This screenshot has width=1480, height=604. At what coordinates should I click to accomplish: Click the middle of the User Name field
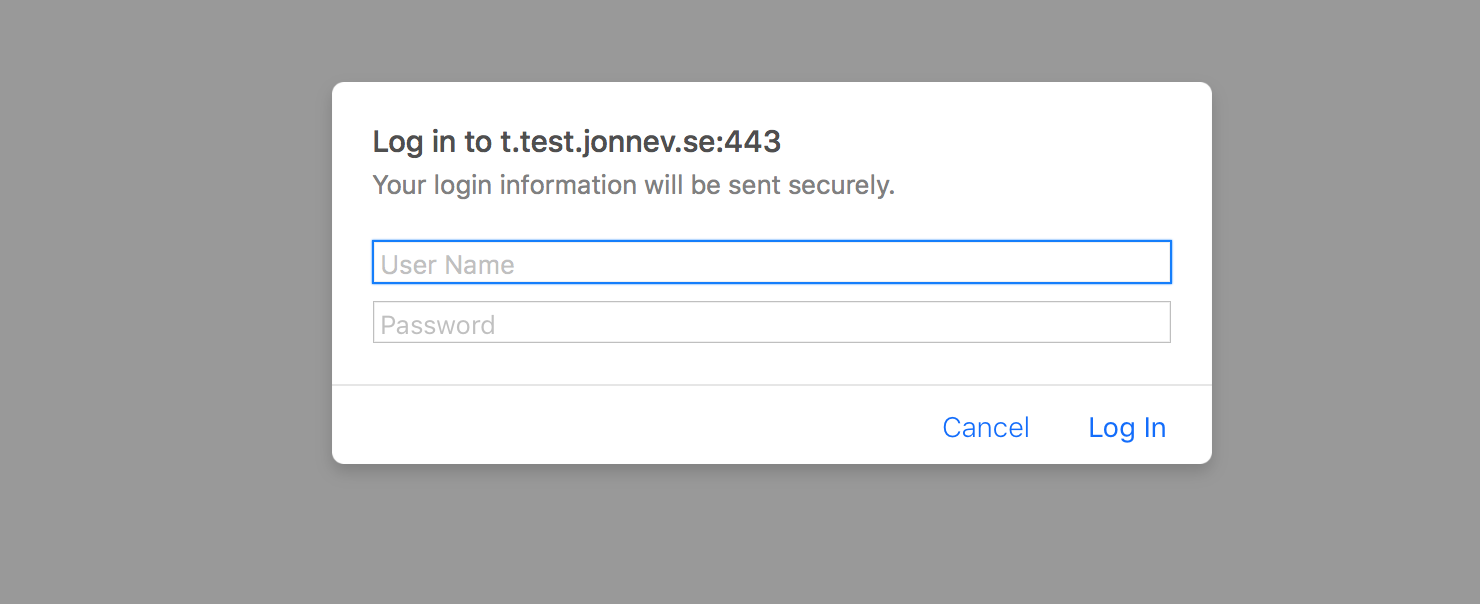click(771, 263)
